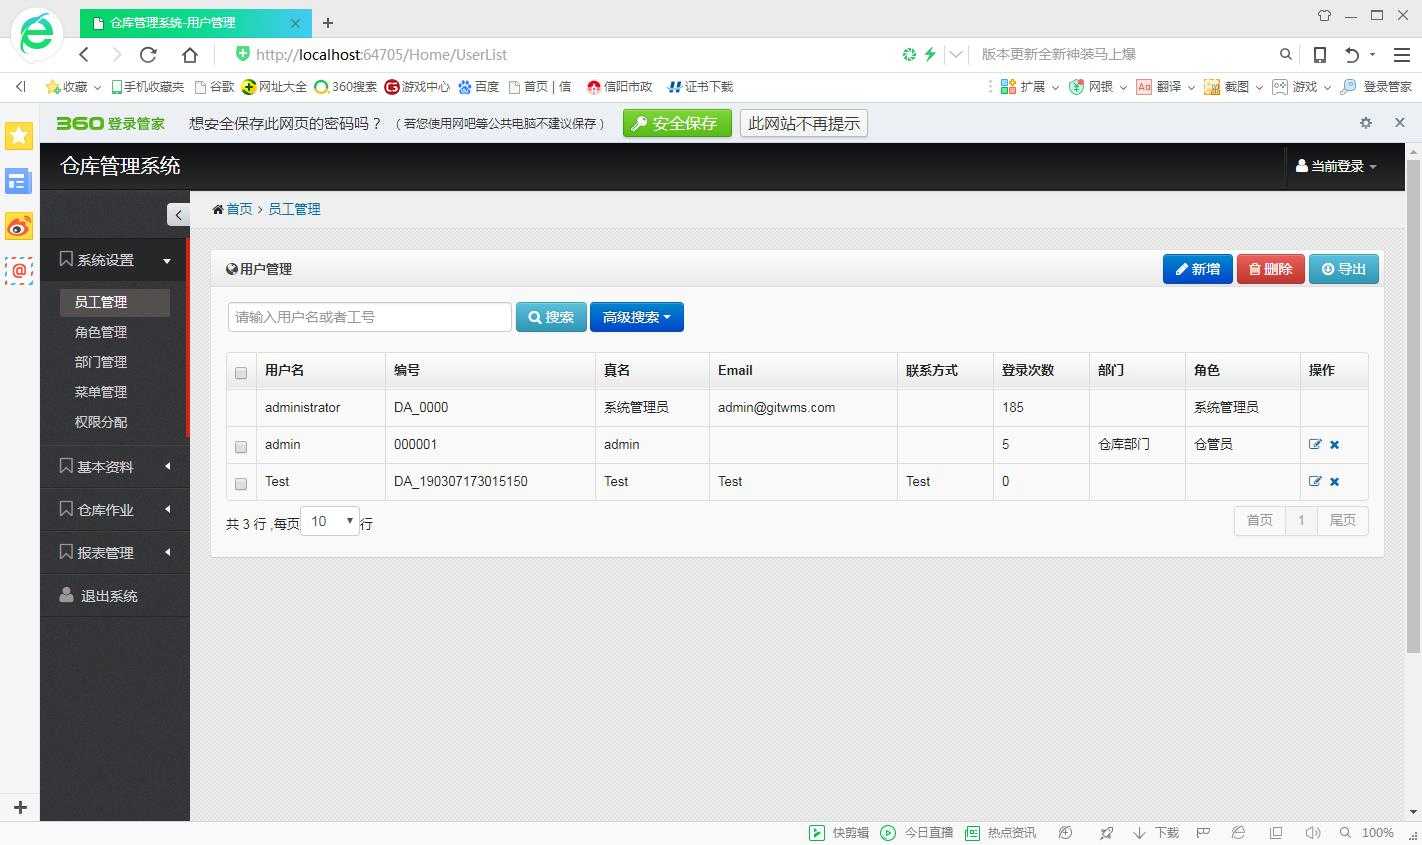Screen dimensions: 1422x845
Task: Toggle the select-all checkbox in the table header
Action: click(x=241, y=372)
